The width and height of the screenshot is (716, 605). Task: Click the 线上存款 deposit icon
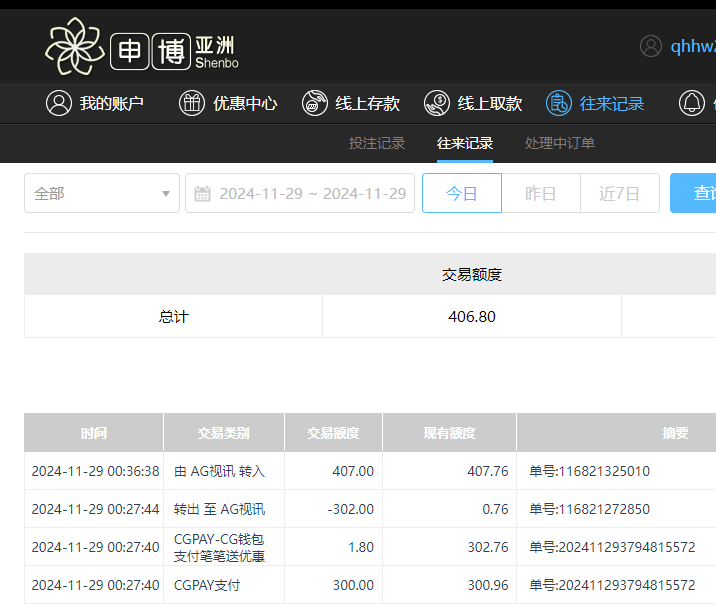pyautogui.click(x=315, y=103)
